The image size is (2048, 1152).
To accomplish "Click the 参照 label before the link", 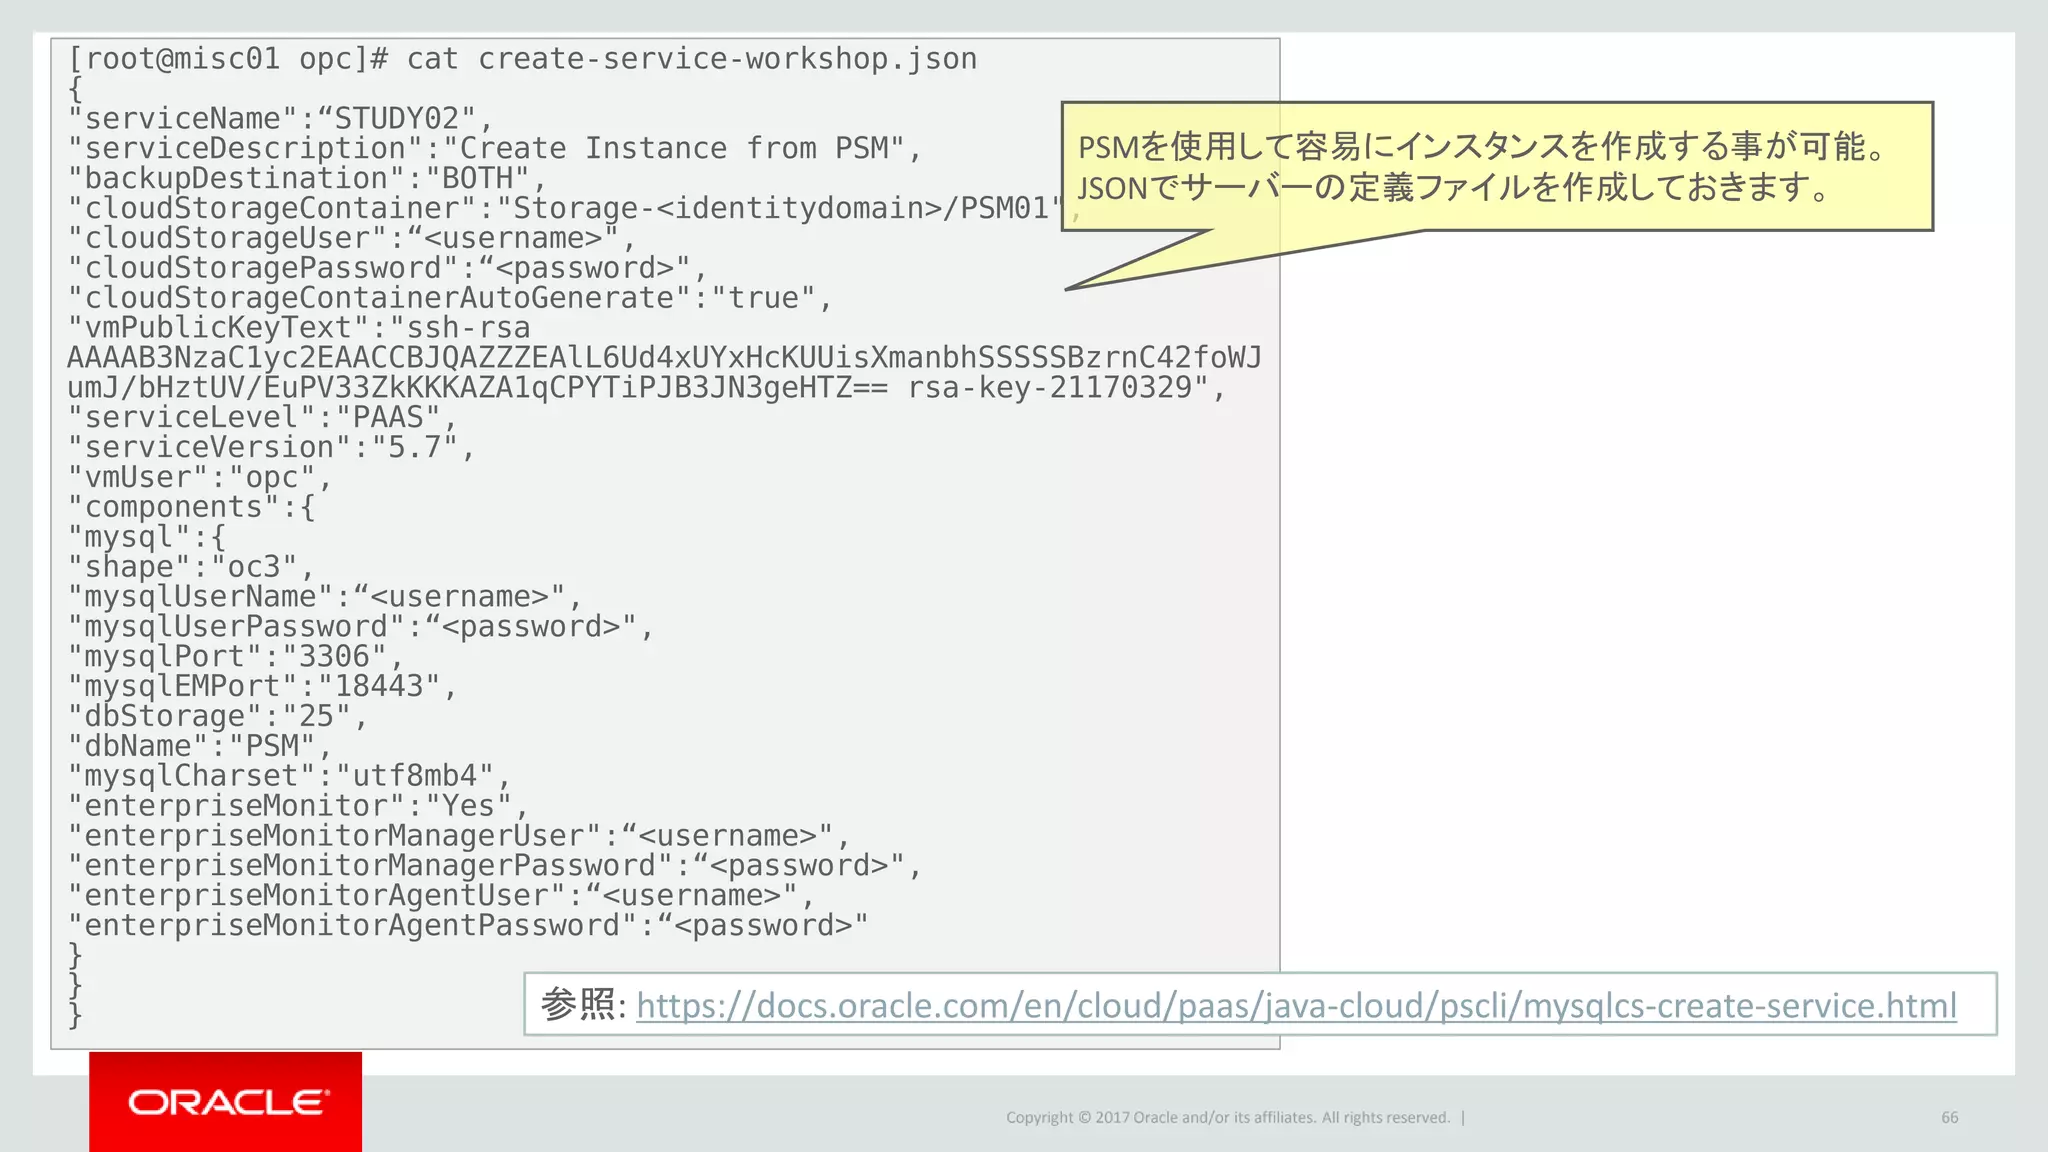I will [x=584, y=1004].
